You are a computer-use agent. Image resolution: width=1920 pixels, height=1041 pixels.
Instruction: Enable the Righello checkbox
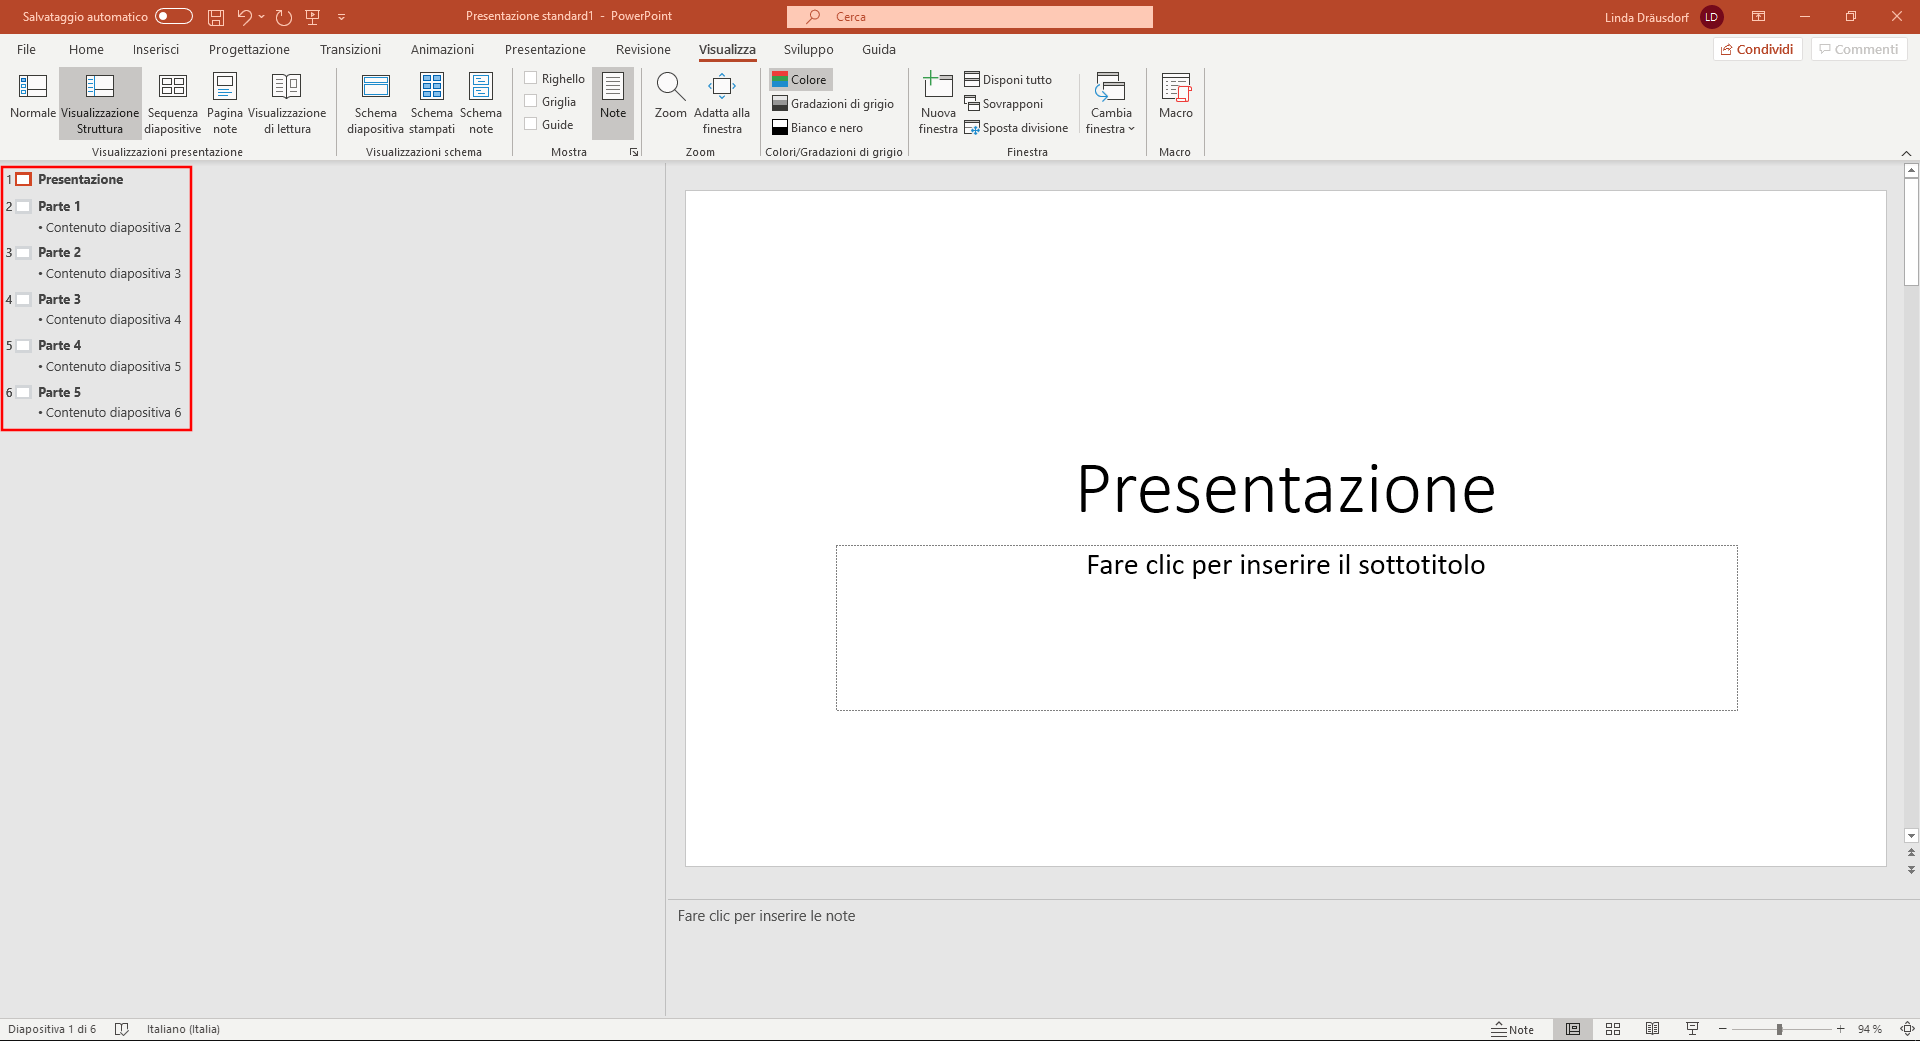531,78
